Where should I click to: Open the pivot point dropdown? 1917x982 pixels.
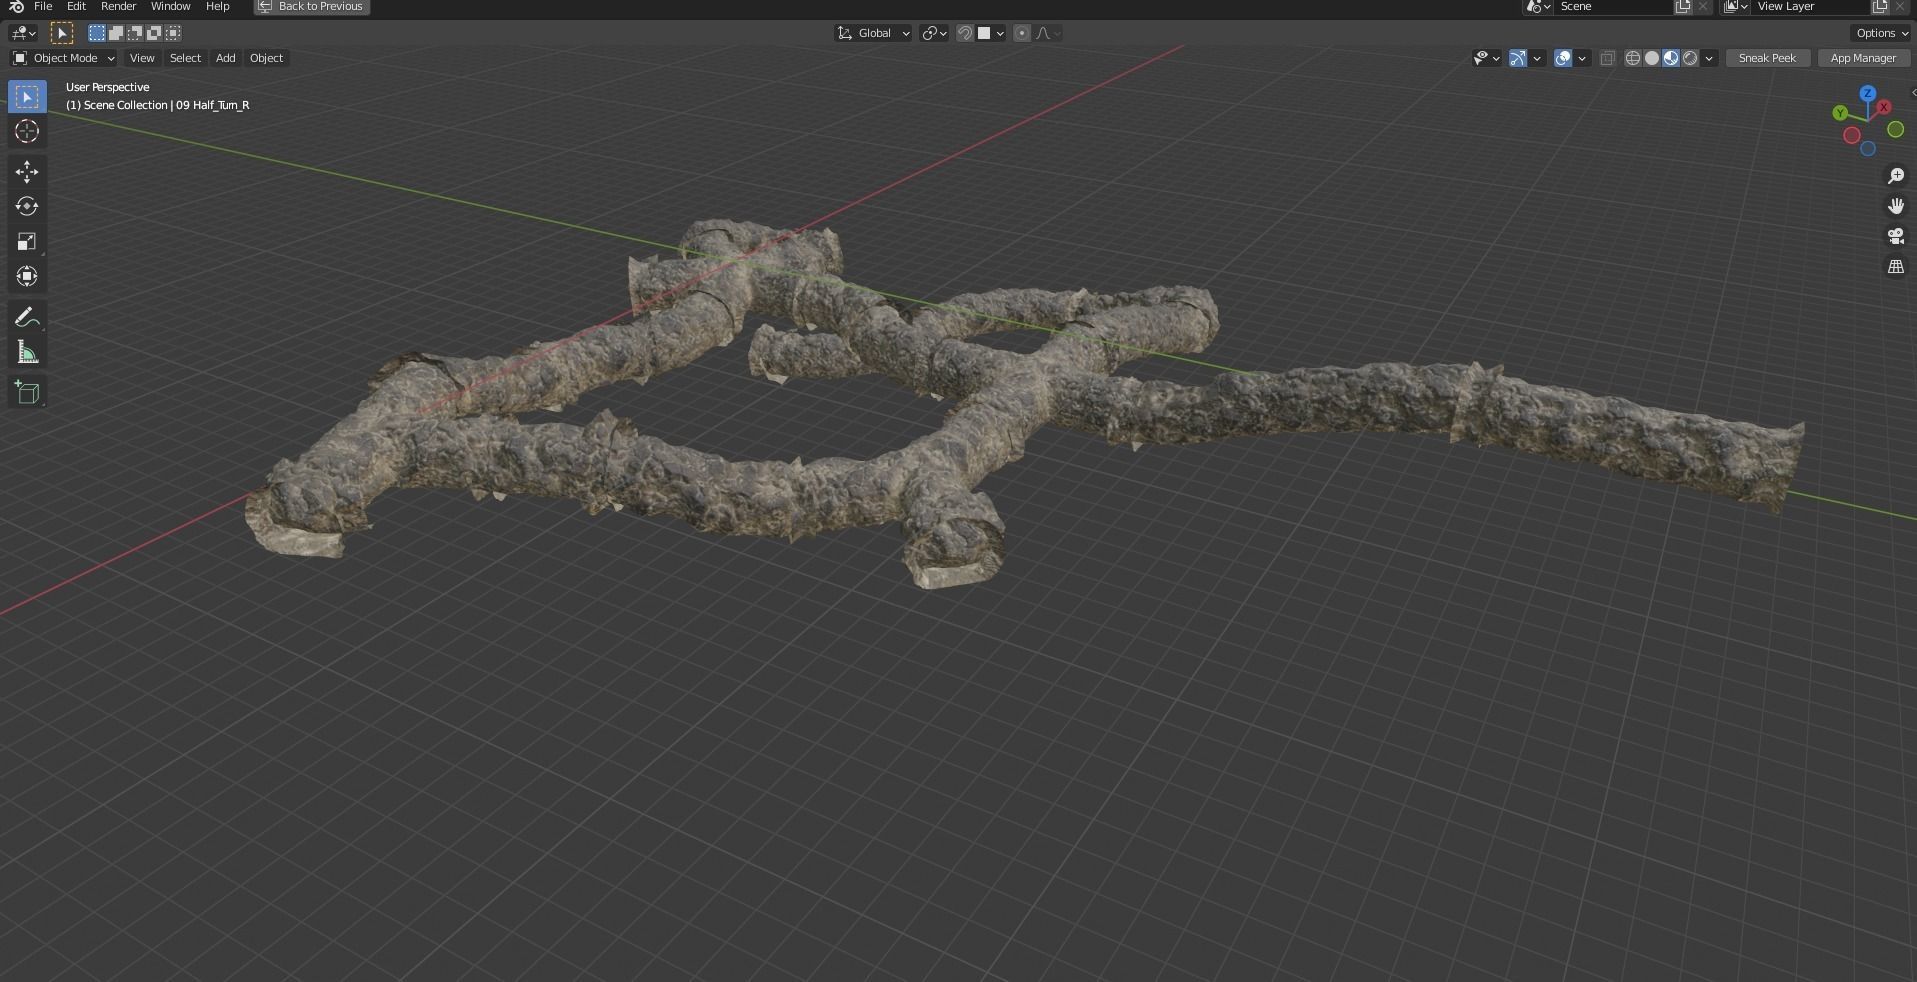(x=934, y=33)
